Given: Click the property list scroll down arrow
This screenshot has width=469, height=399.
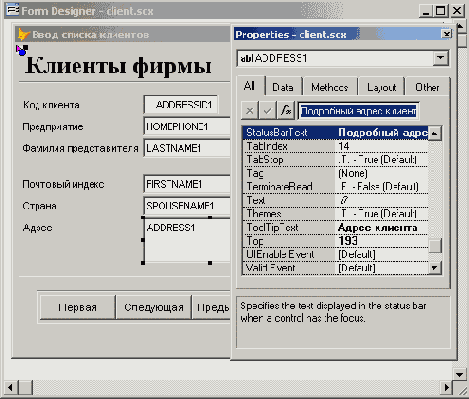Looking at the screenshot, I should (x=435, y=268).
